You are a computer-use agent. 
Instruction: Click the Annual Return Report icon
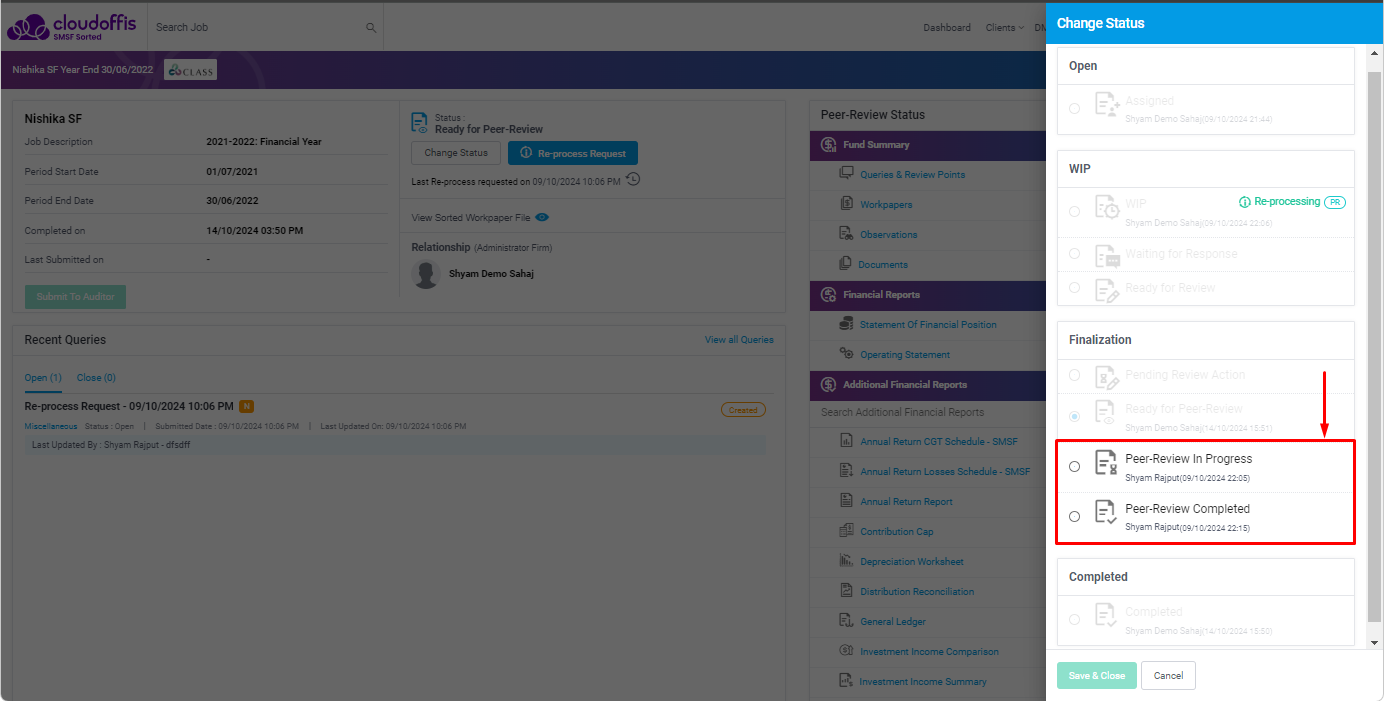coord(846,501)
